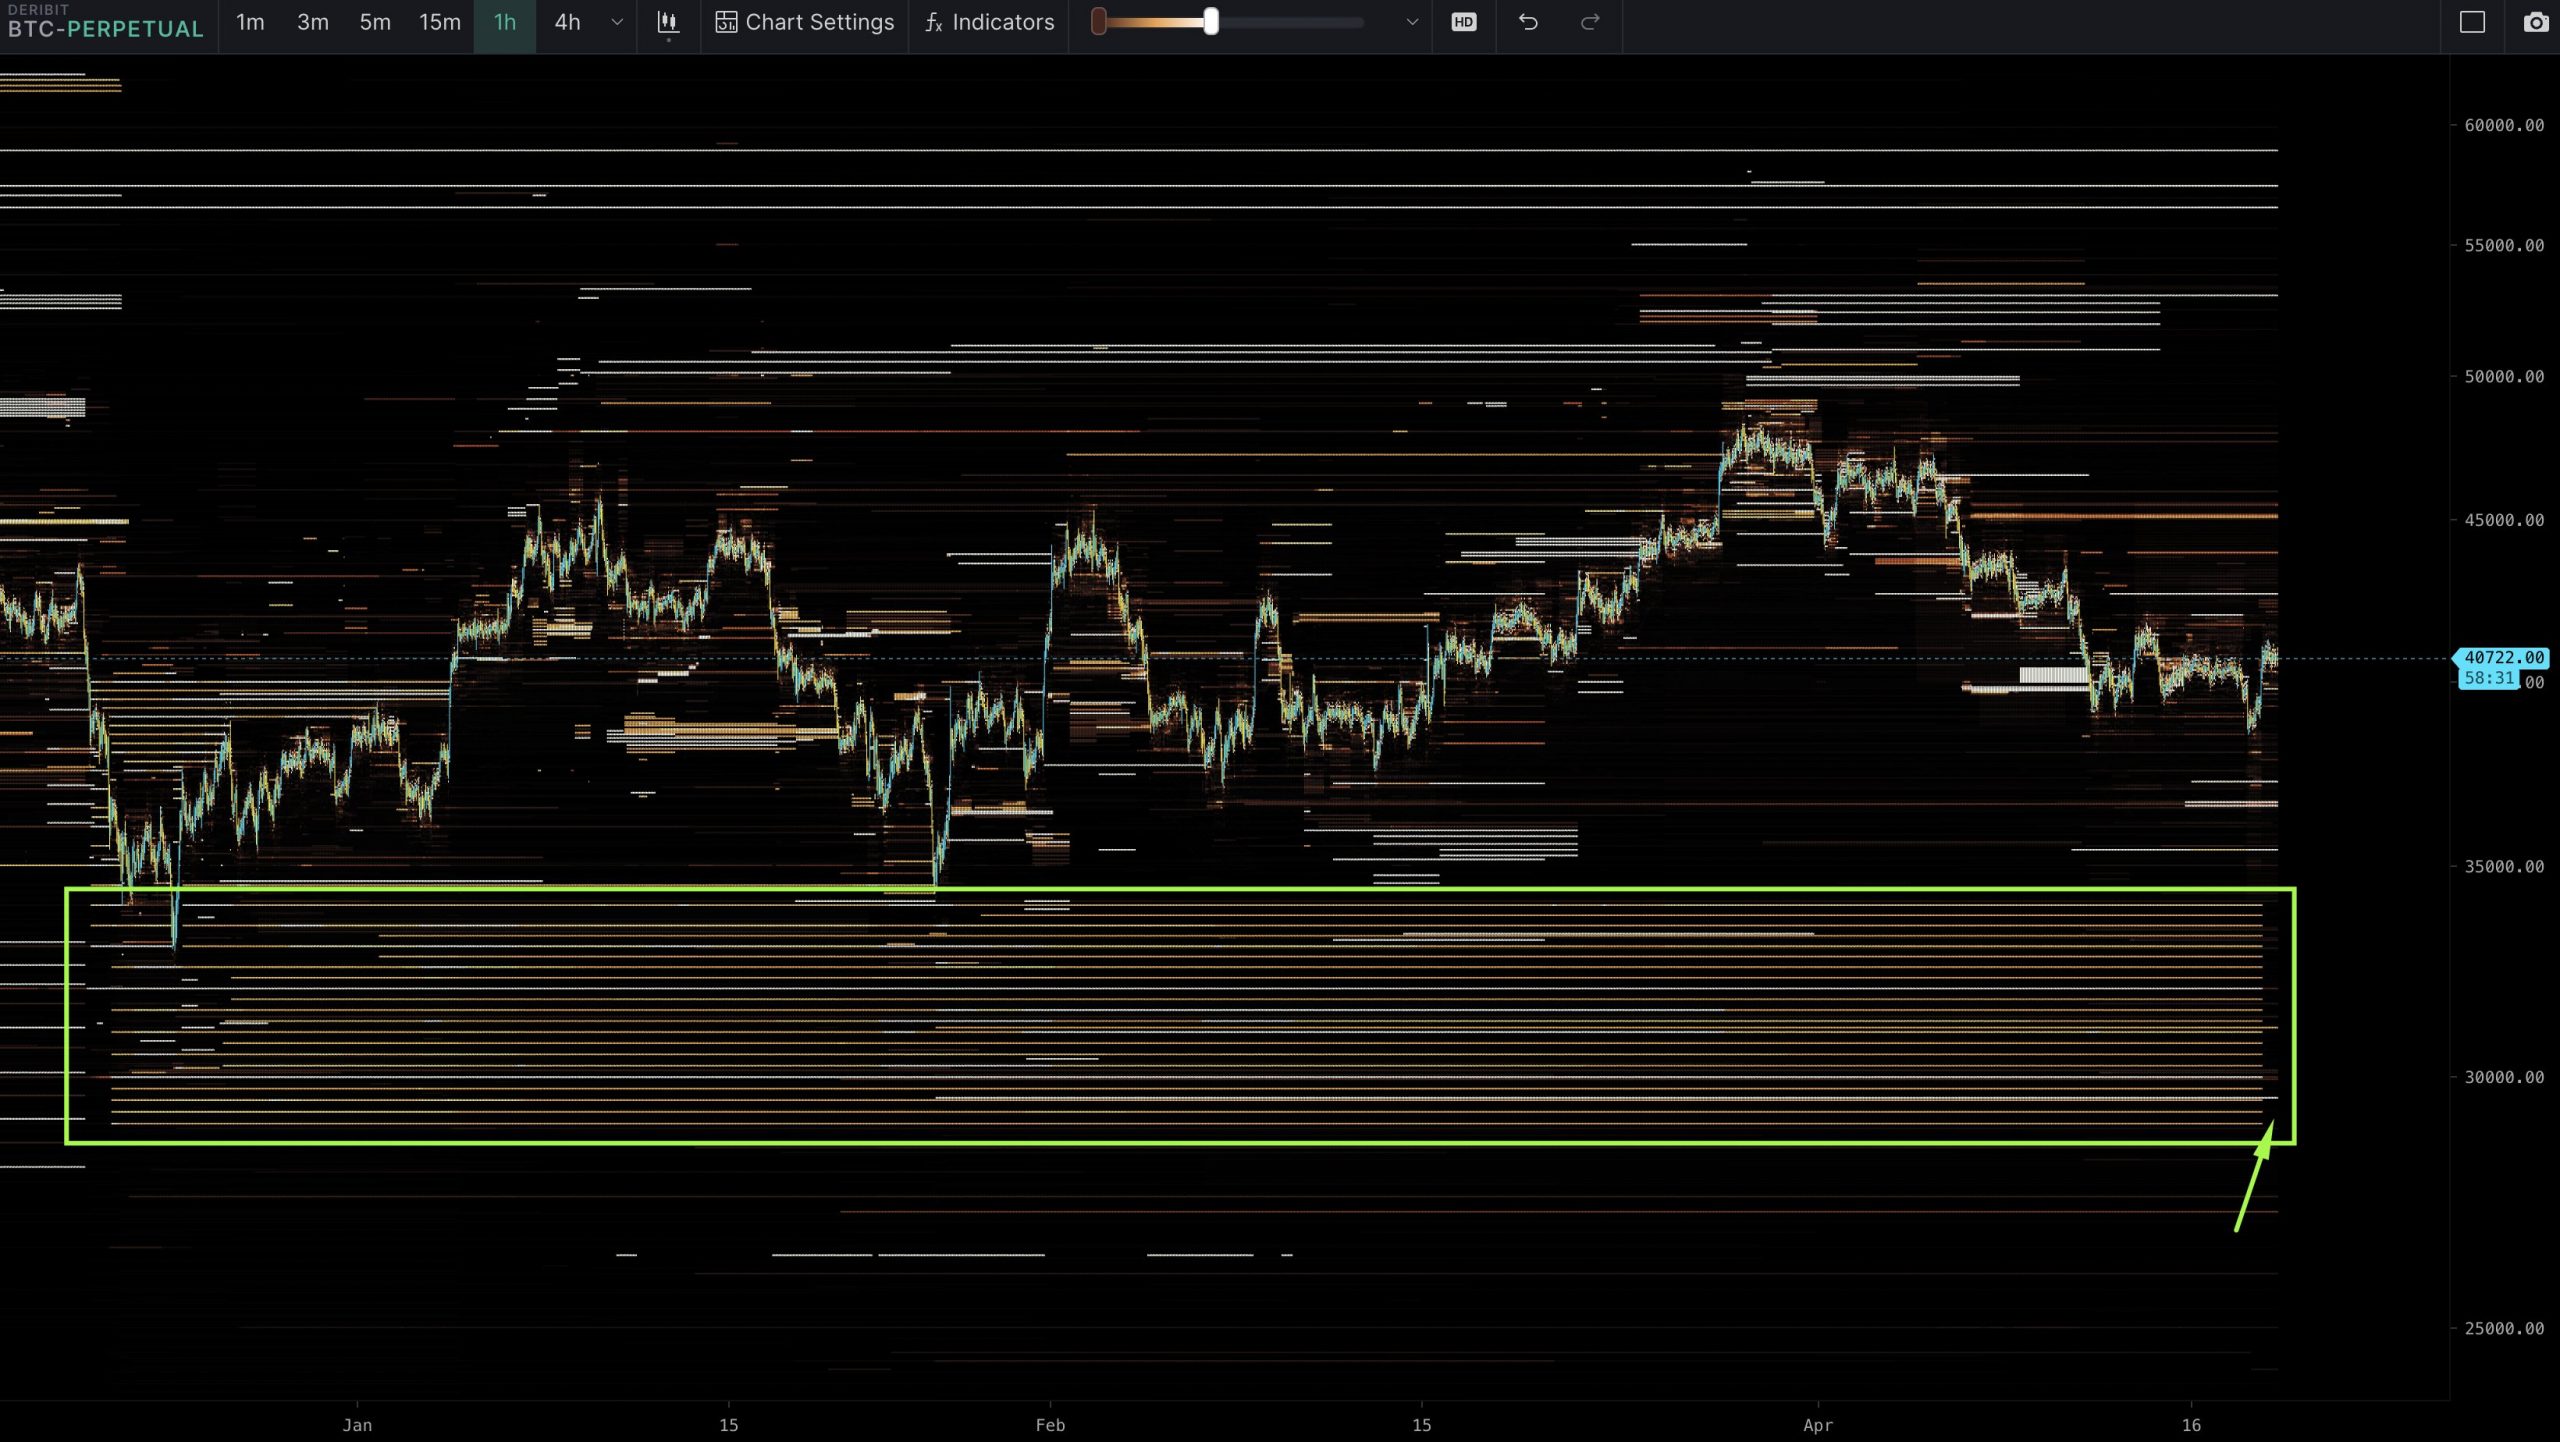The image size is (2560, 1442).
Task: Open Chart Settings
Action: click(805, 22)
